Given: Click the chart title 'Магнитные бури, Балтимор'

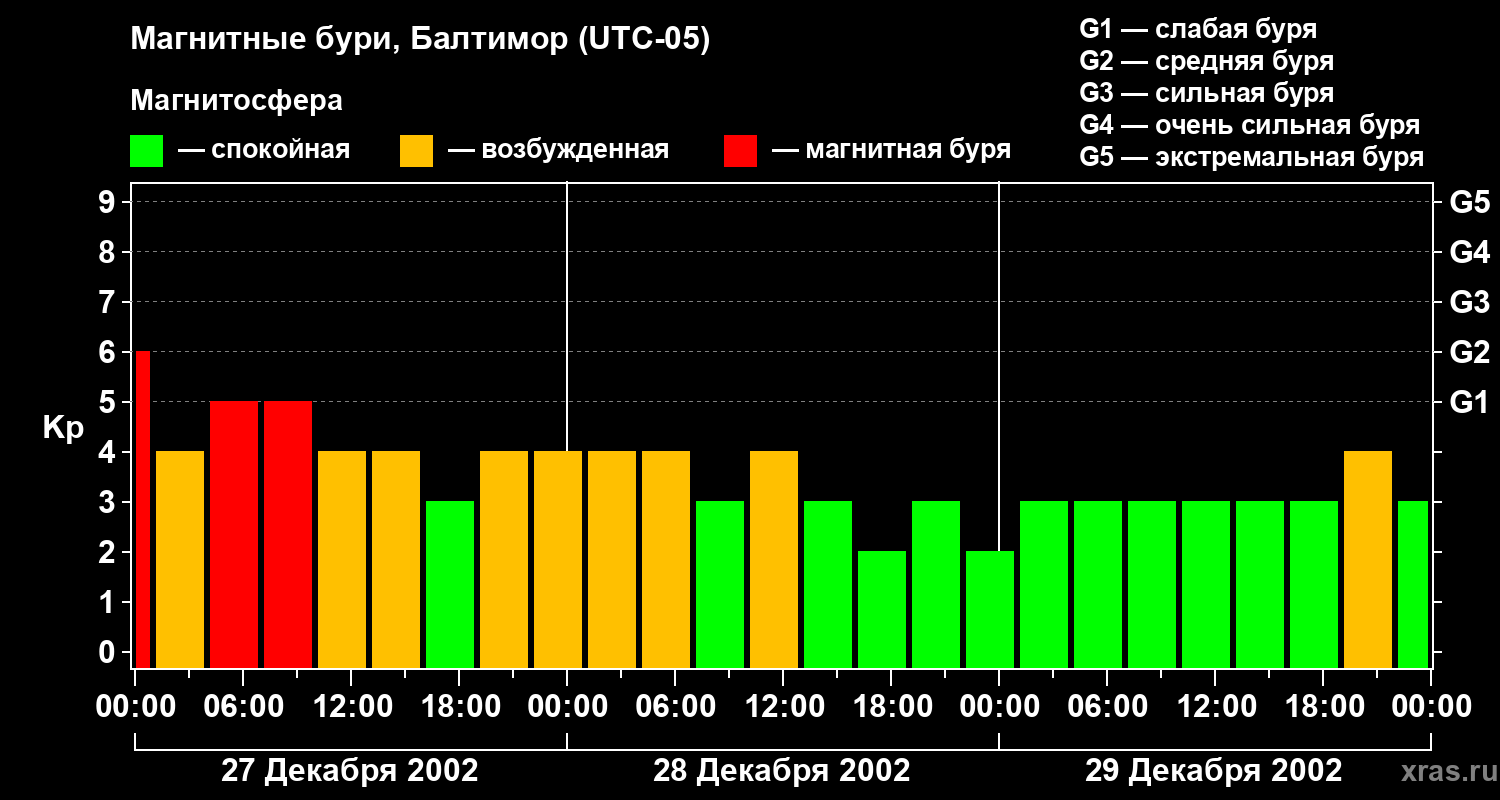Looking at the screenshot, I should tap(420, 40).
